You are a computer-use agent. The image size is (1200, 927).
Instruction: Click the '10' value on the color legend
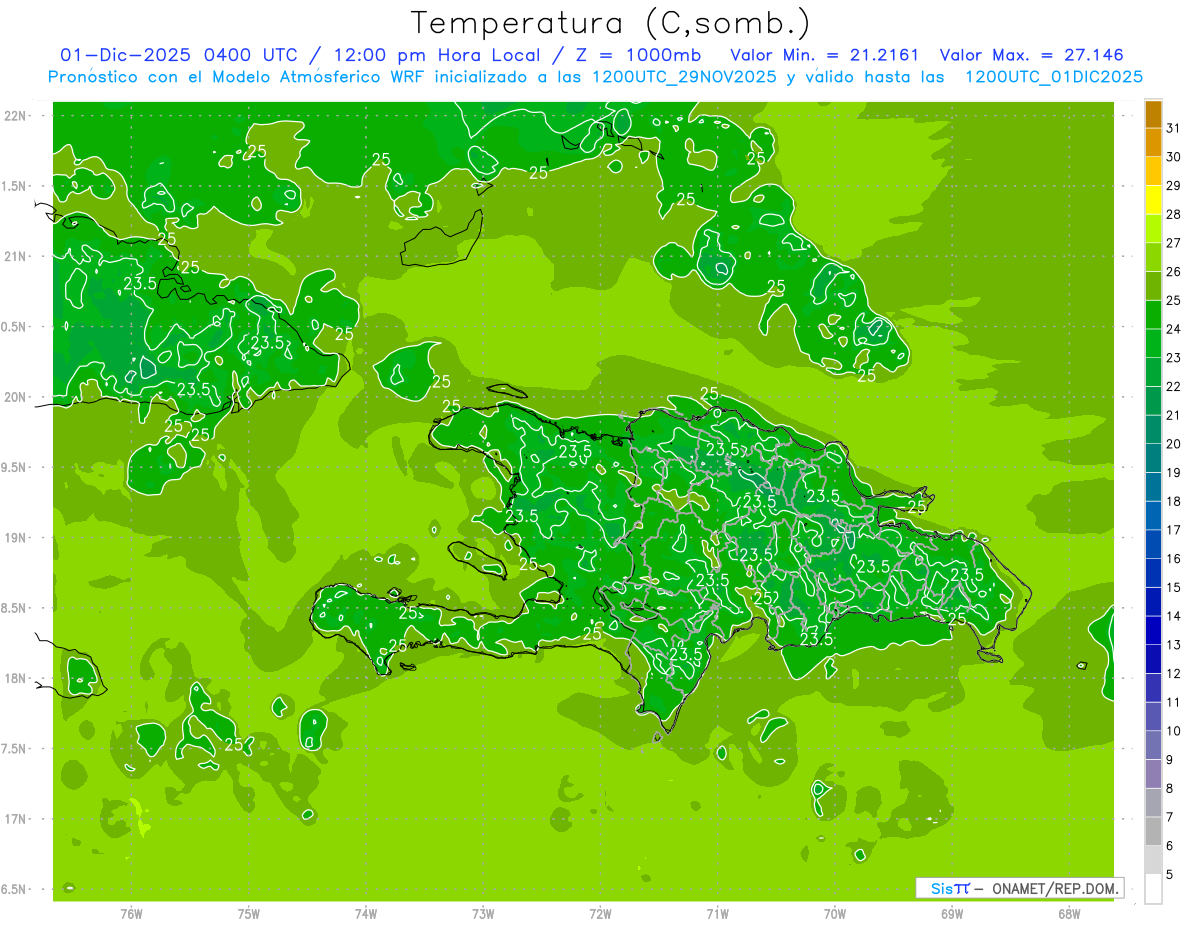coord(1174,731)
